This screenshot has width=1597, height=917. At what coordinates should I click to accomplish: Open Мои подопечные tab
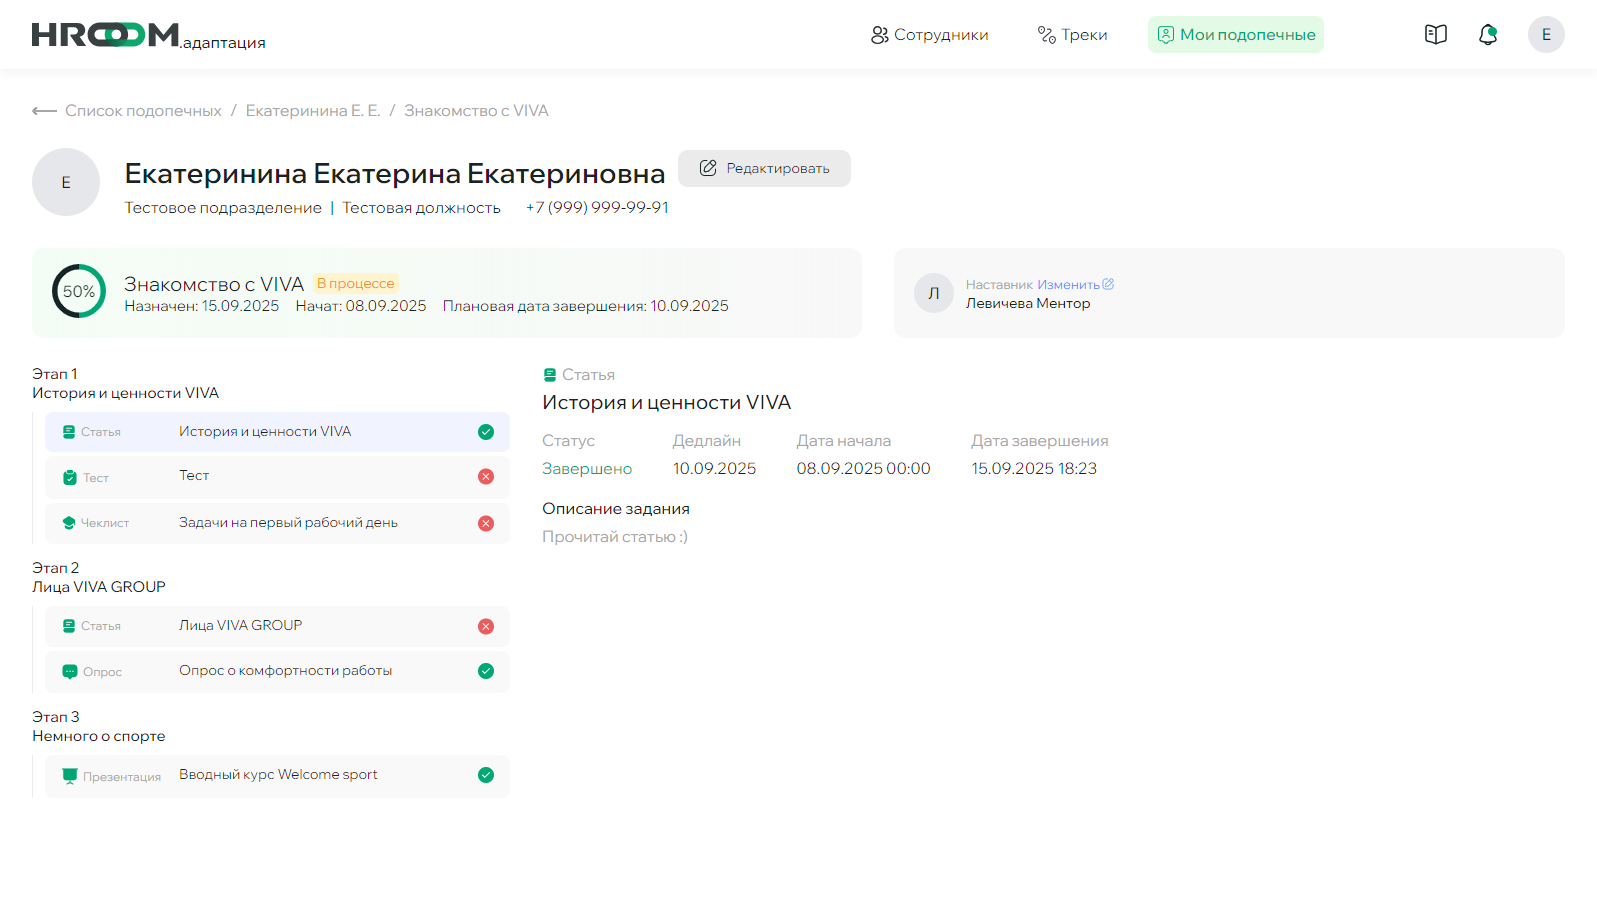point(1235,35)
